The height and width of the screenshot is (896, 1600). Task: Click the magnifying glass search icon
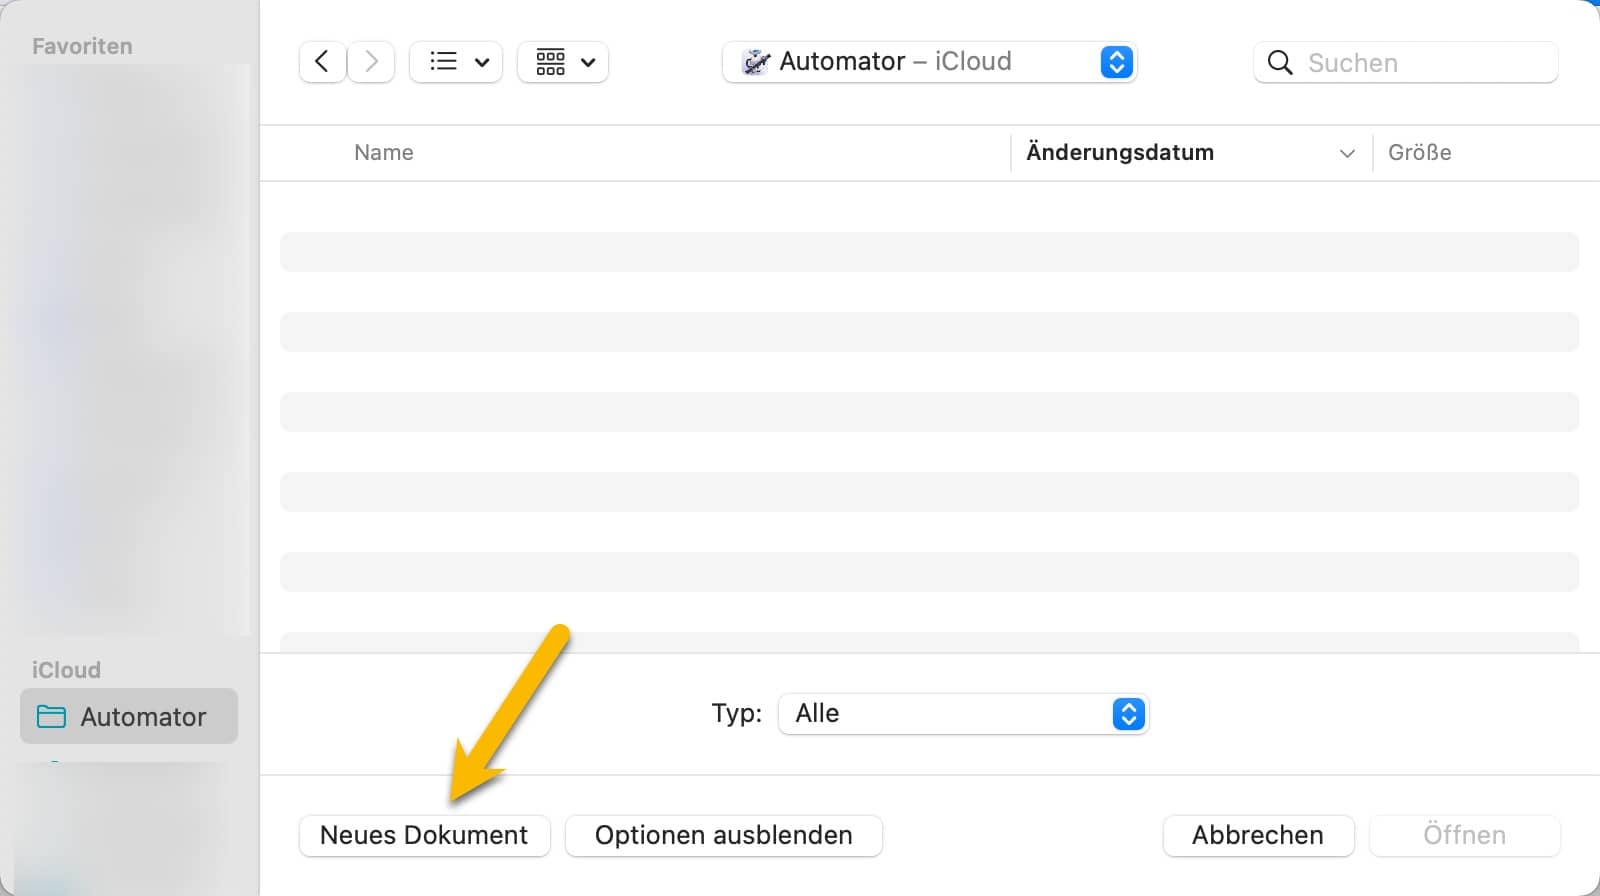[x=1279, y=63]
